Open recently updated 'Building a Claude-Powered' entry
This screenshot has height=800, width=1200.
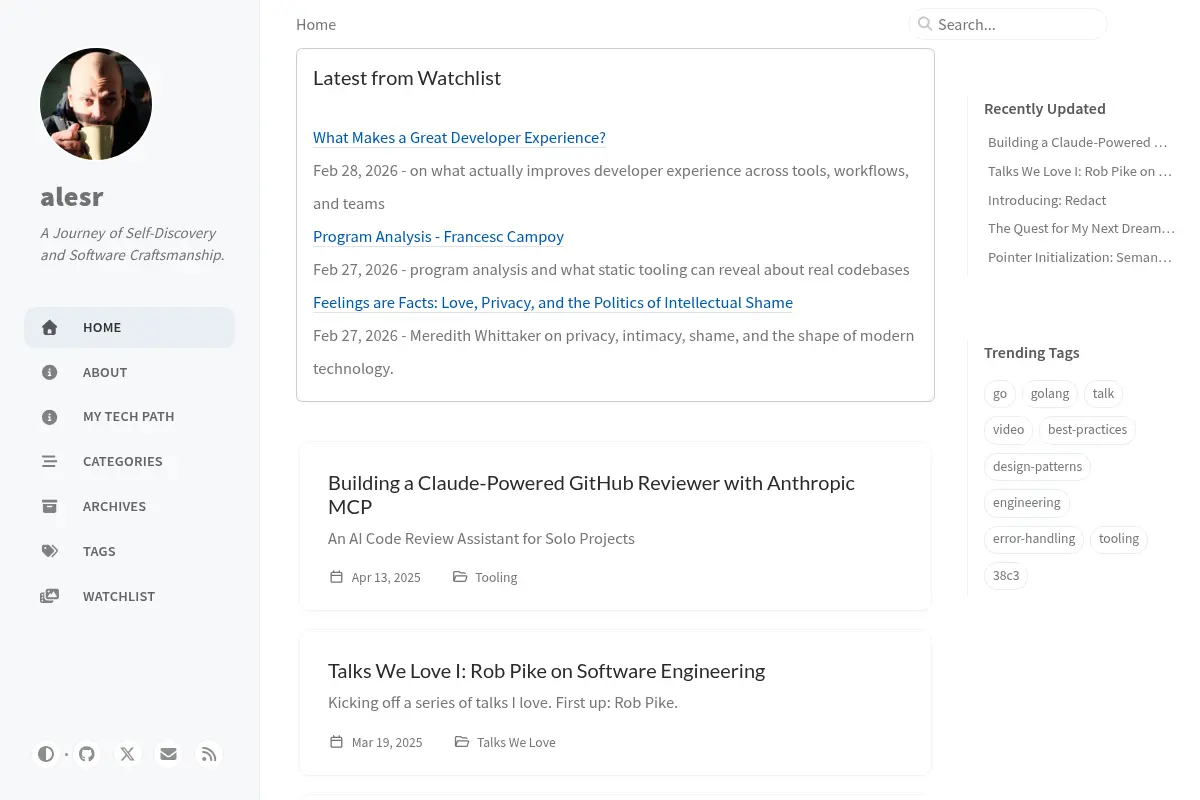pyautogui.click(x=1078, y=142)
